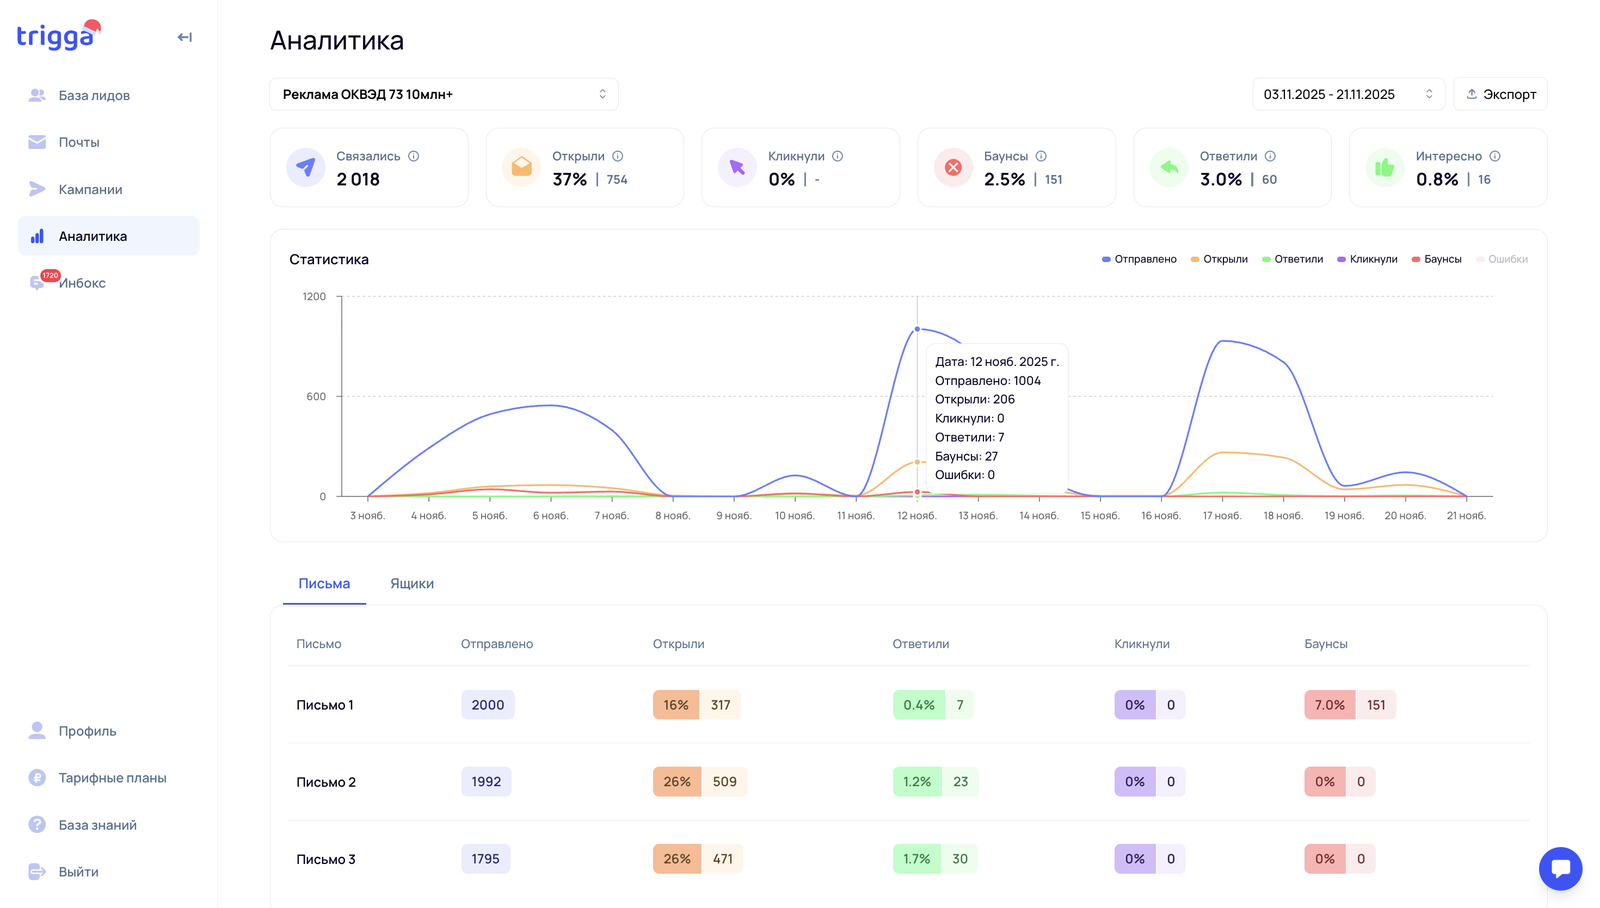
Task: Click info icon beside Баунсы metric
Action: 1041,156
